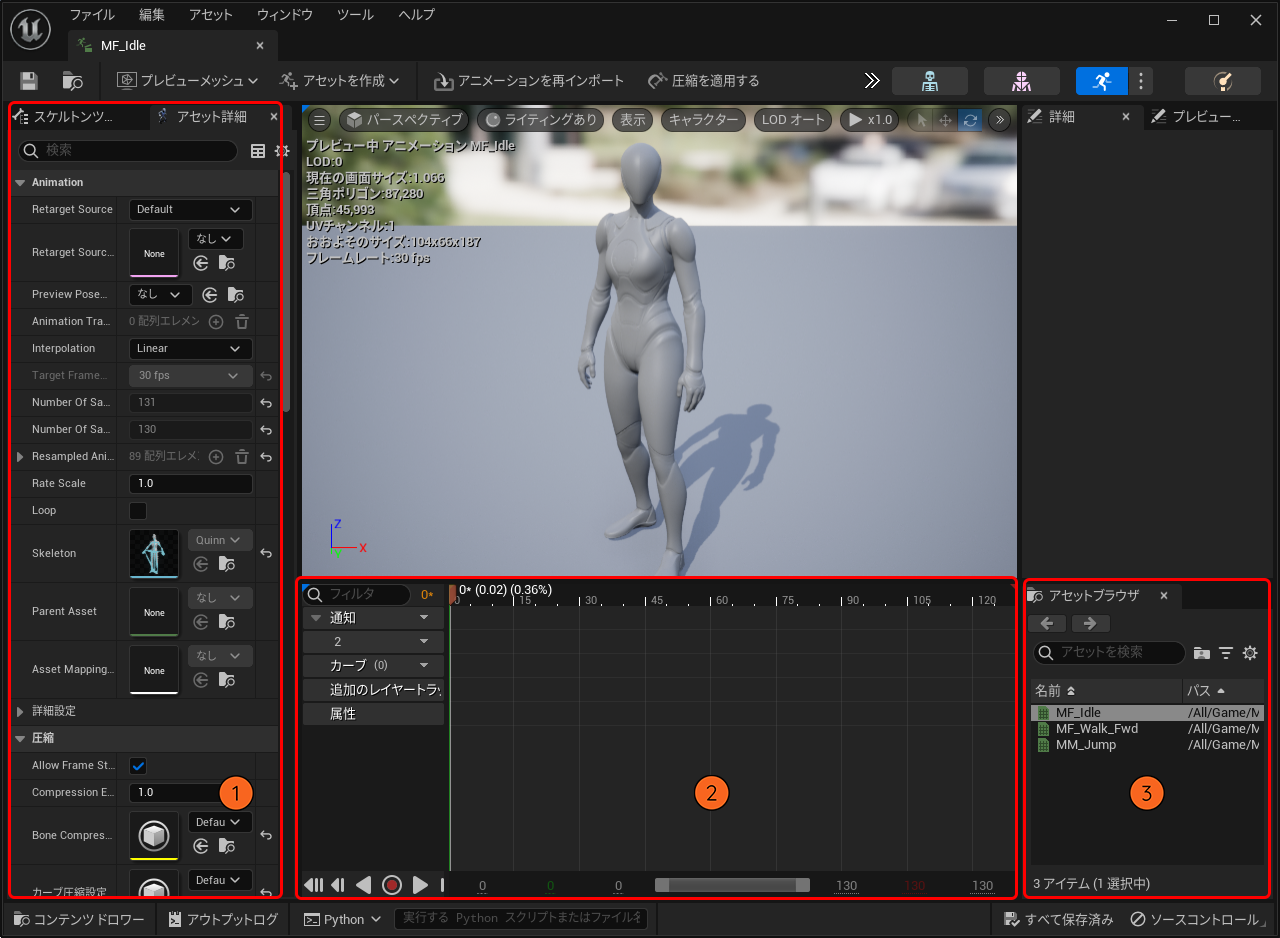Switch to the アセット詳細 tab
Screen dimensions: 1280x938
coord(210,117)
